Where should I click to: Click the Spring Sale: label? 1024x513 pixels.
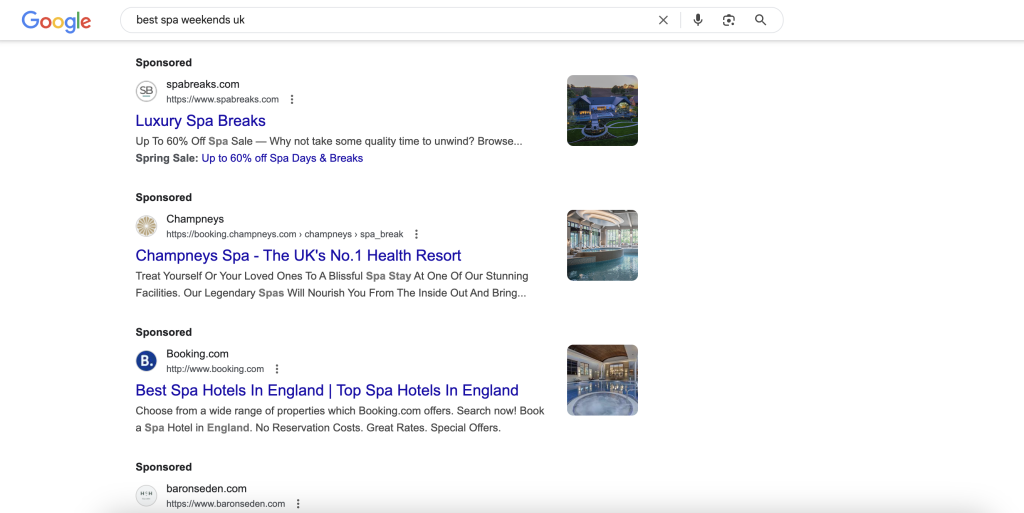167,158
